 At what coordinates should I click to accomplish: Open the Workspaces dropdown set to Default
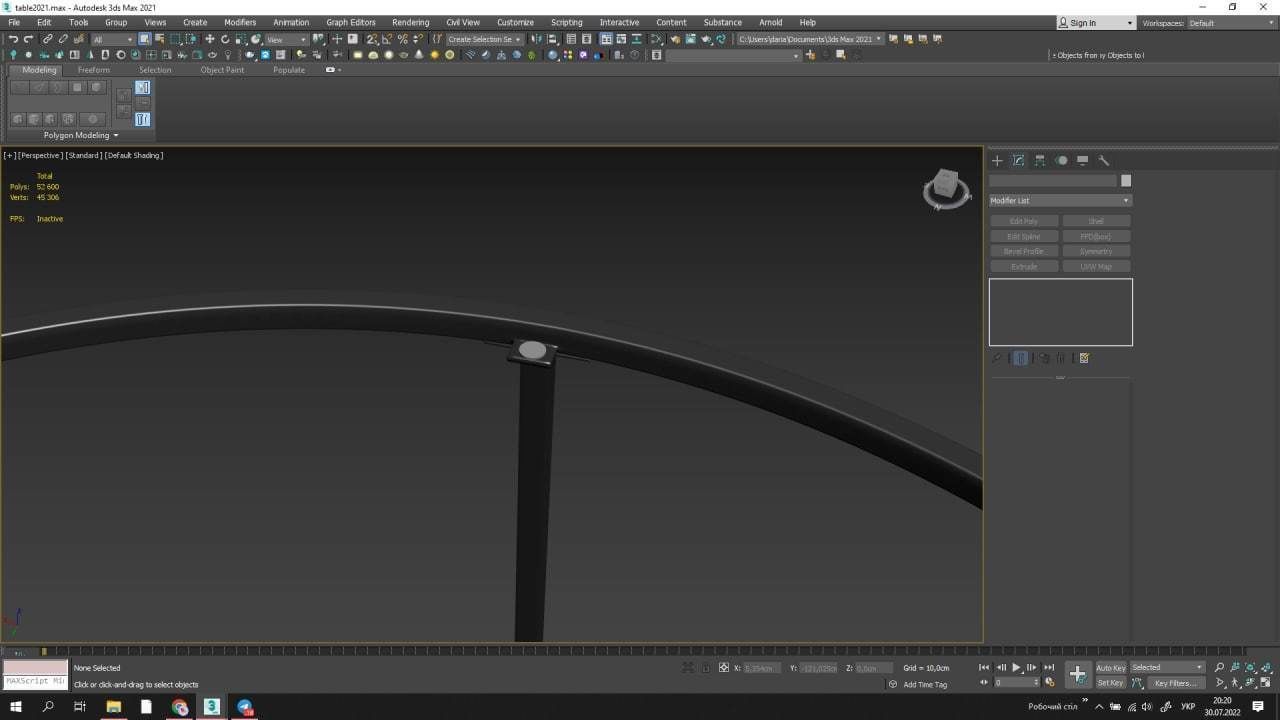1231,23
